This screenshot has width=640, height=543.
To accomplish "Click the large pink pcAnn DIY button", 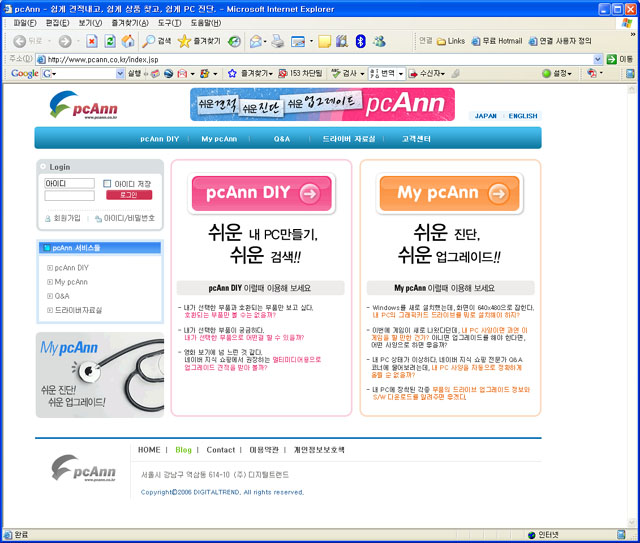I will (x=262, y=194).
